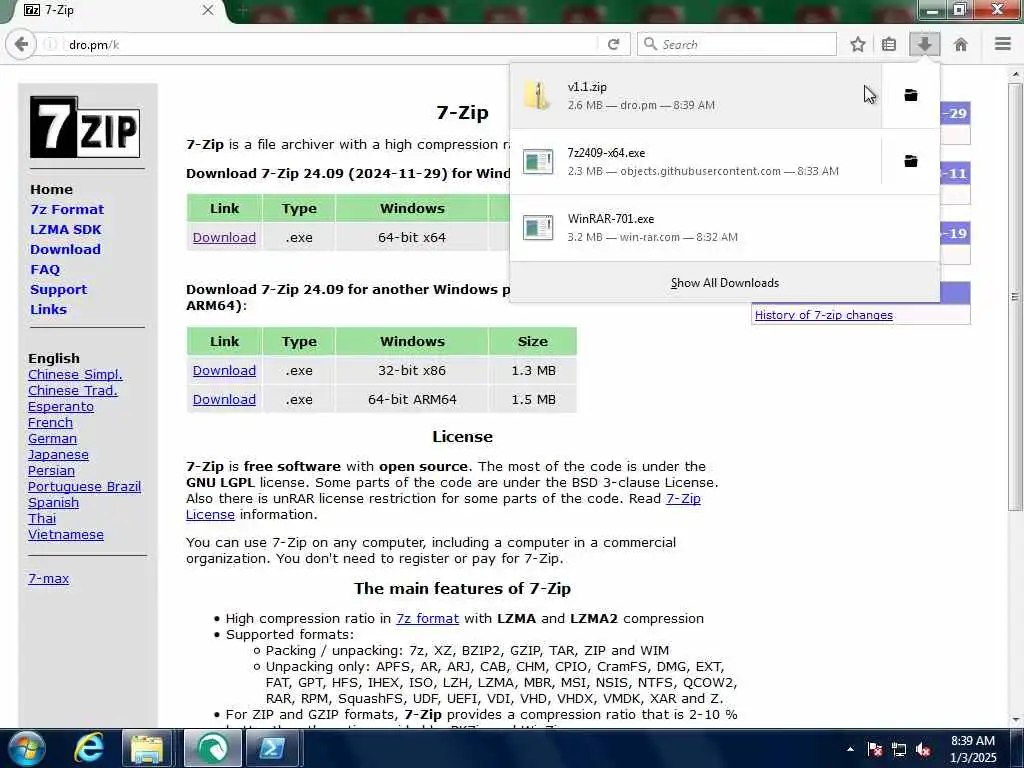Image resolution: width=1024 pixels, height=768 pixels.
Task: Open containing folder for 7z2409-x64.exe
Action: [910, 161]
